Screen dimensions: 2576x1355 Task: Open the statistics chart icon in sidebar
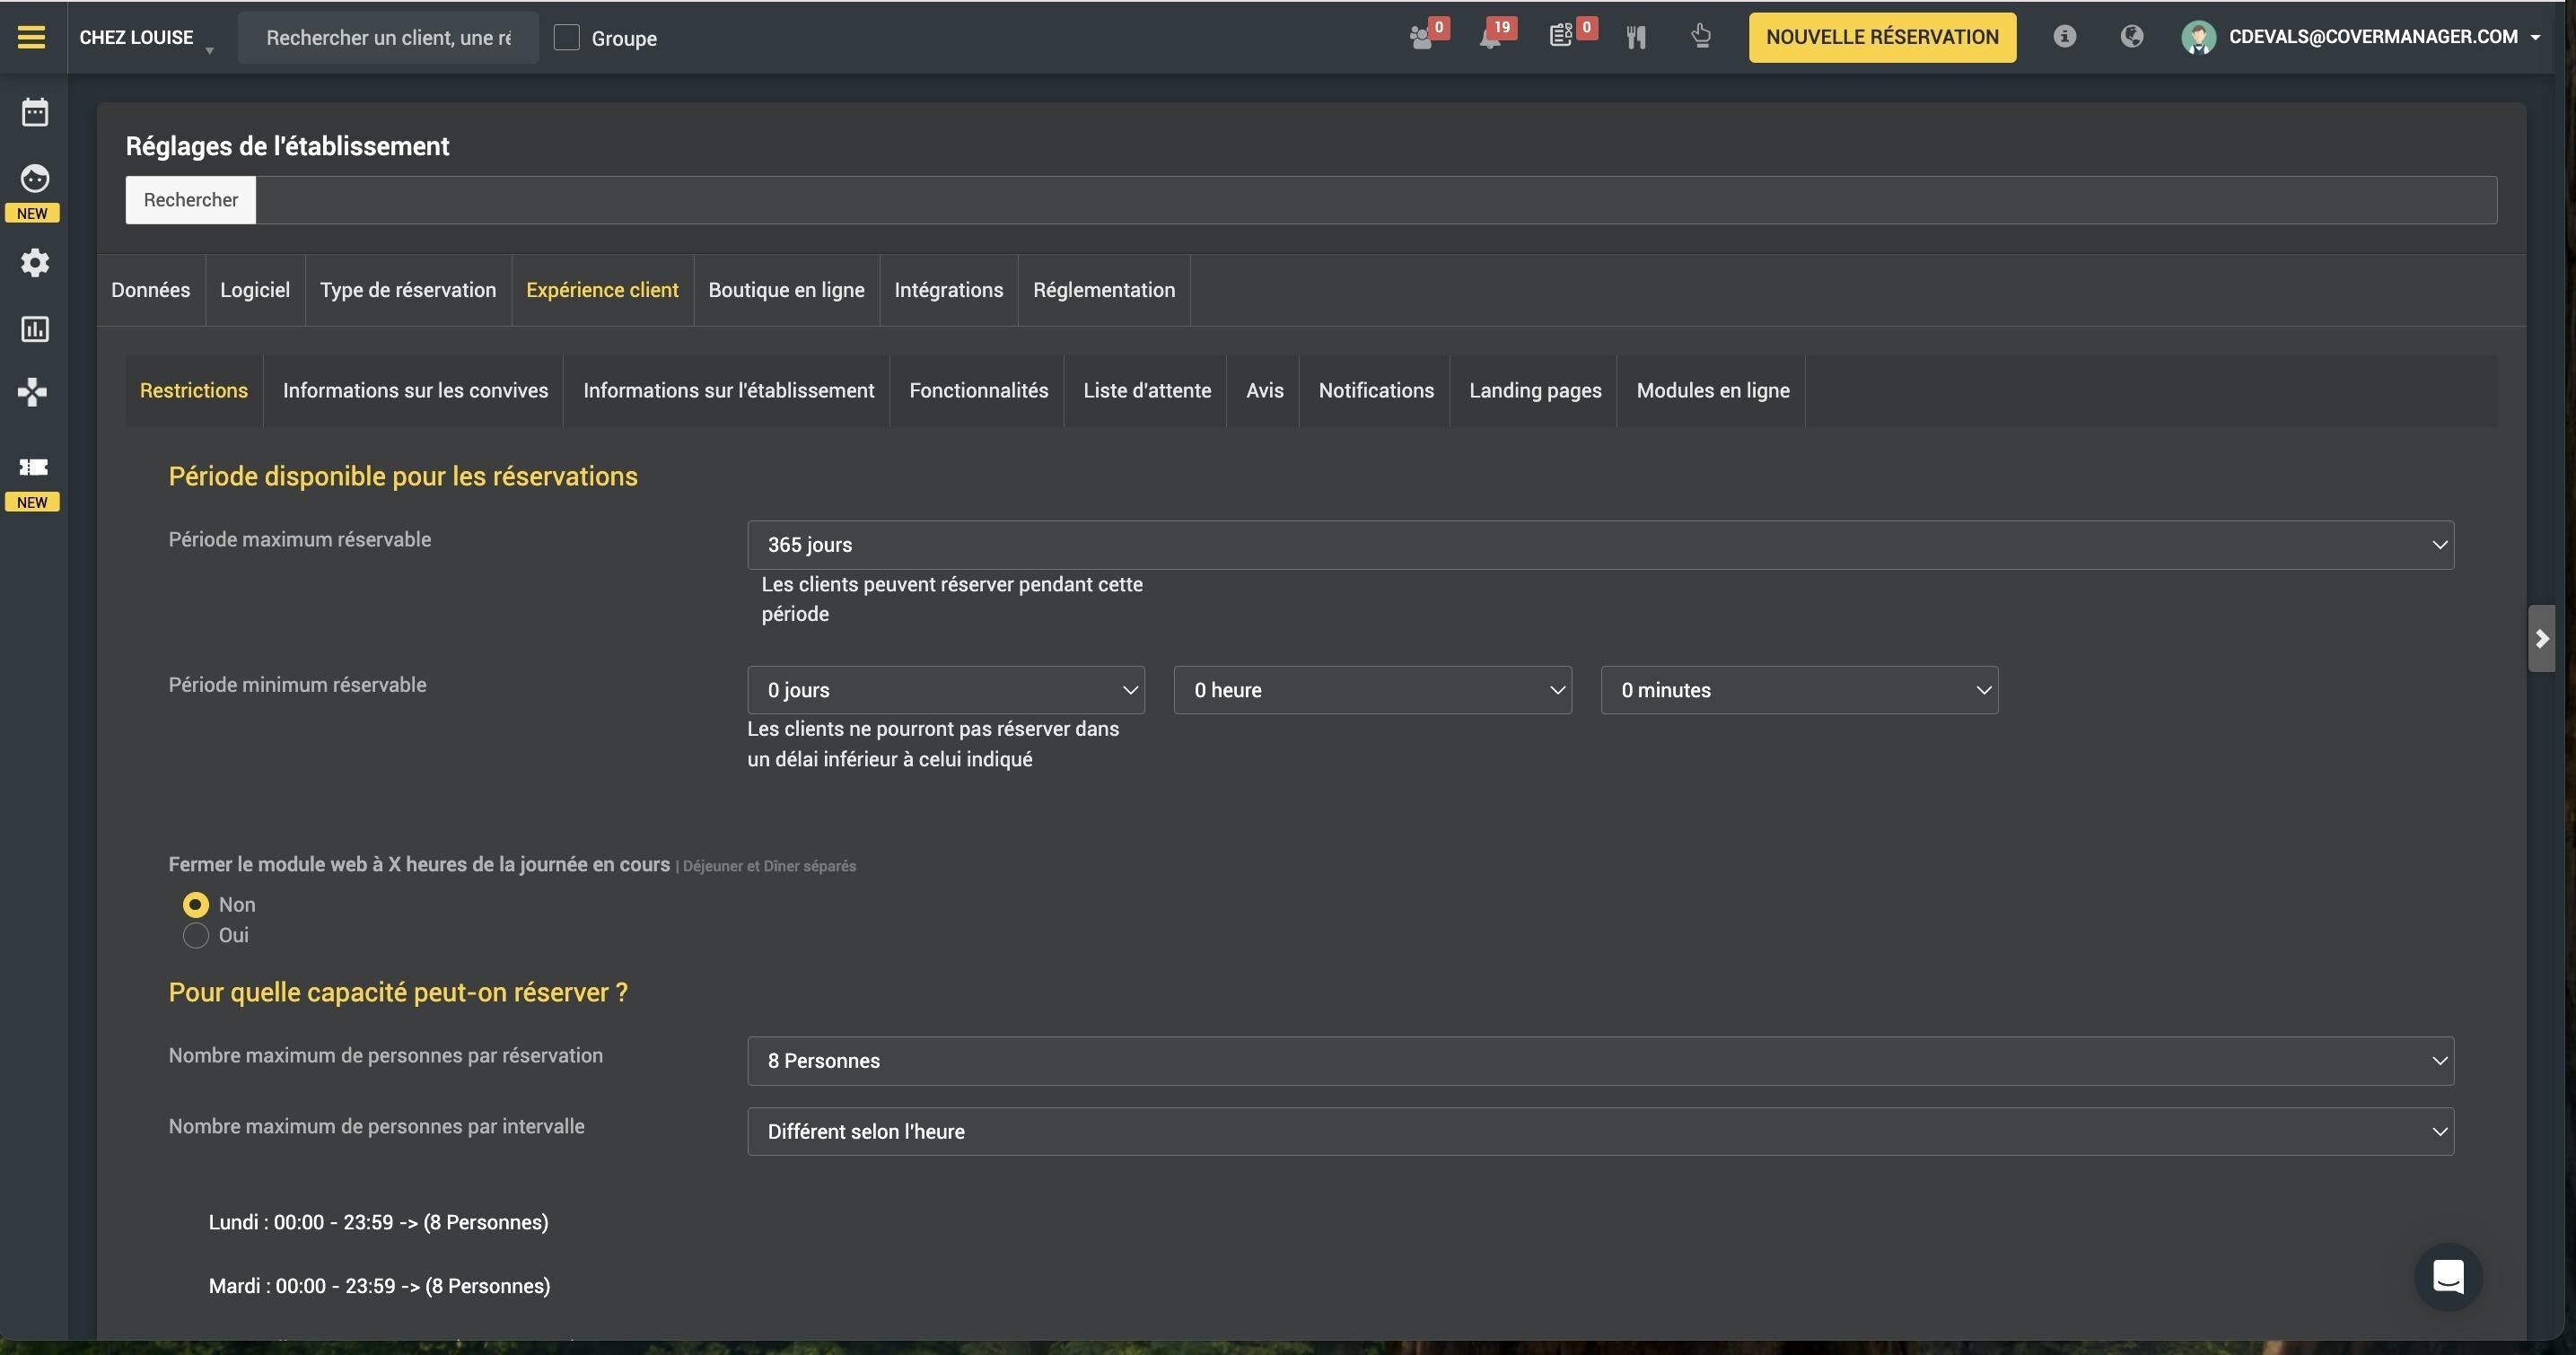tap(35, 329)
